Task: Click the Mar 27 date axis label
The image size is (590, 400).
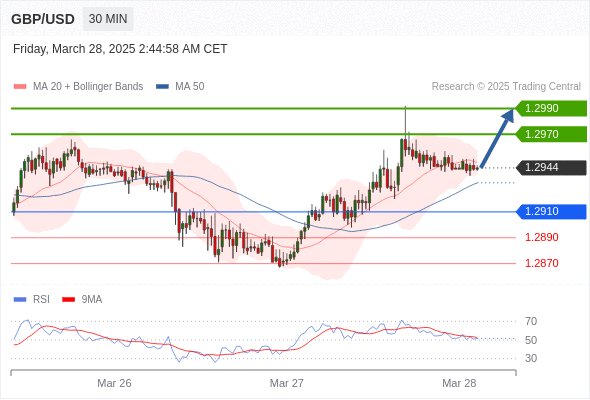Action: [287, 383]
